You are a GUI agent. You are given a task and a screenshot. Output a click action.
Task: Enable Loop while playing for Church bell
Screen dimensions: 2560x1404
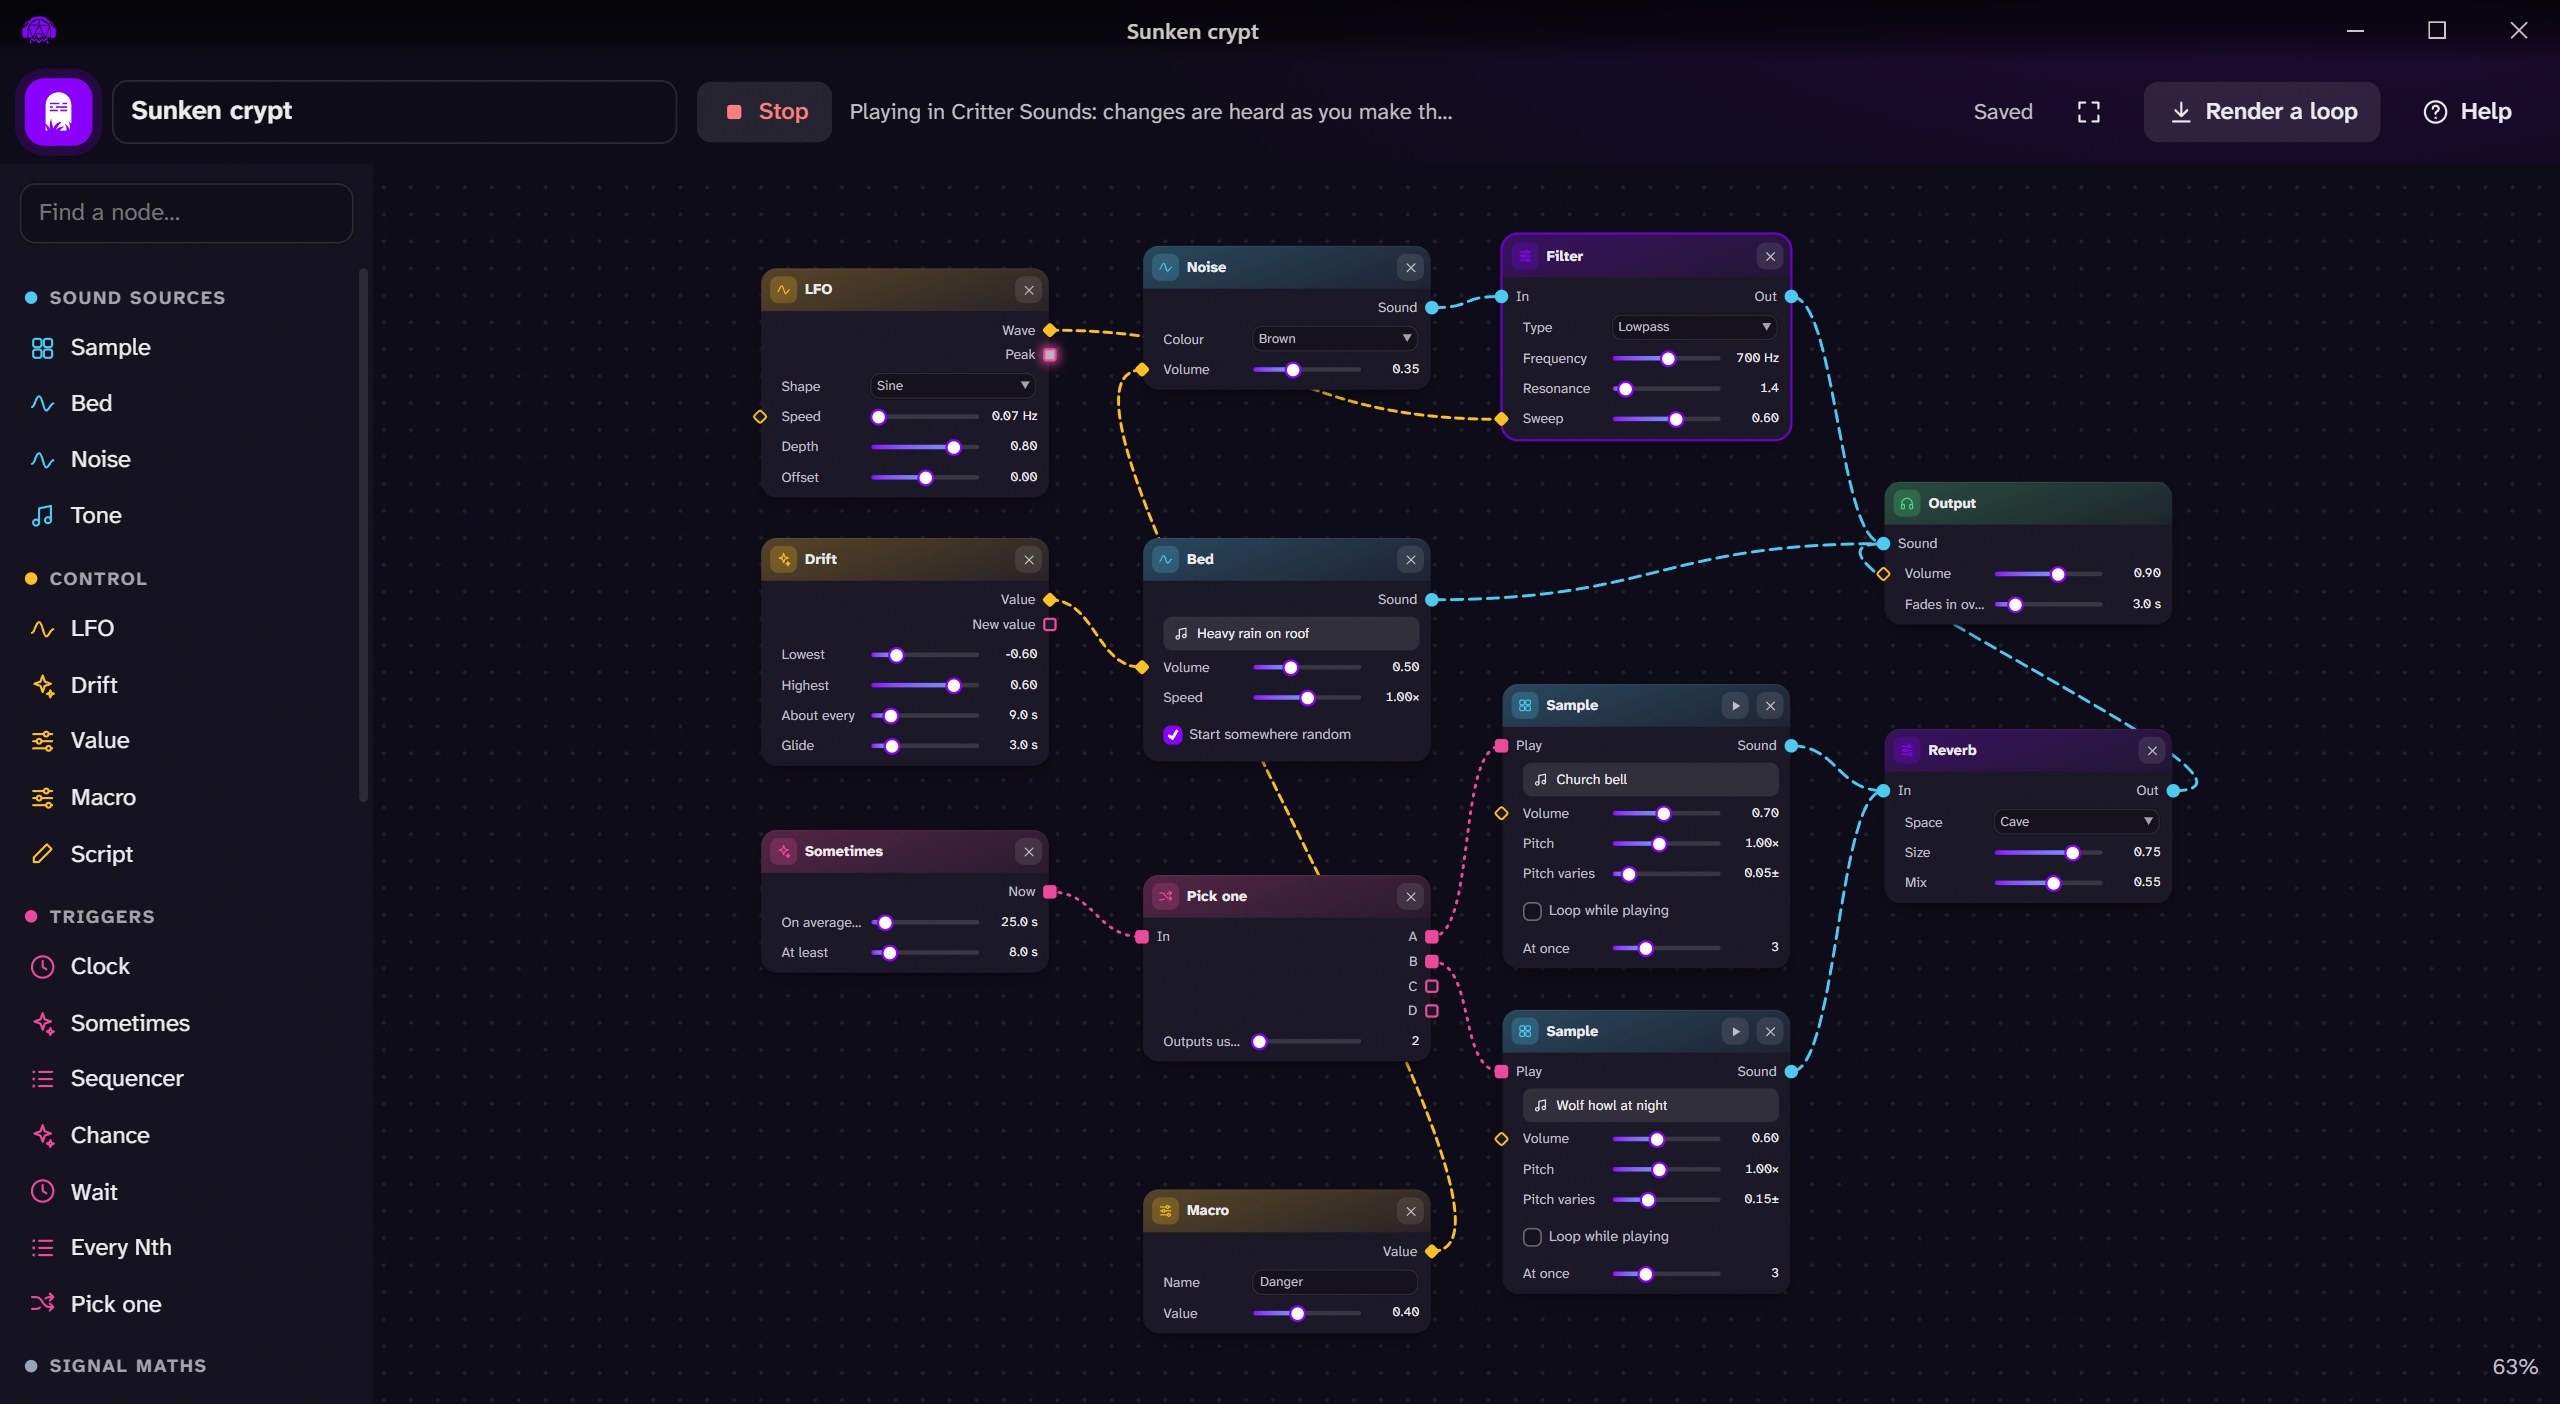1531,911
